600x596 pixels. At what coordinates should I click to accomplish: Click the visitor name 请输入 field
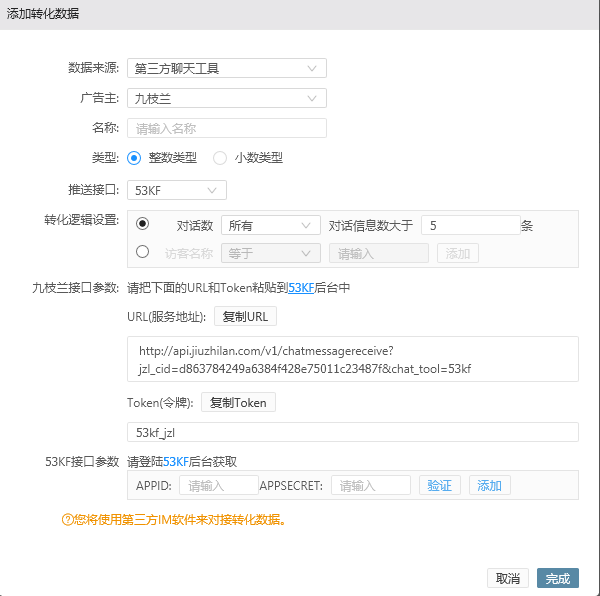click(379, 253)
